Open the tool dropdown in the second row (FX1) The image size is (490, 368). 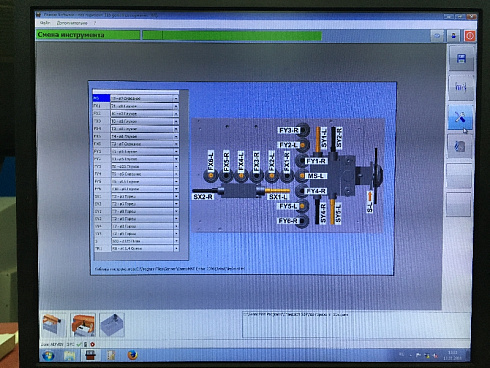pos(176,106)
